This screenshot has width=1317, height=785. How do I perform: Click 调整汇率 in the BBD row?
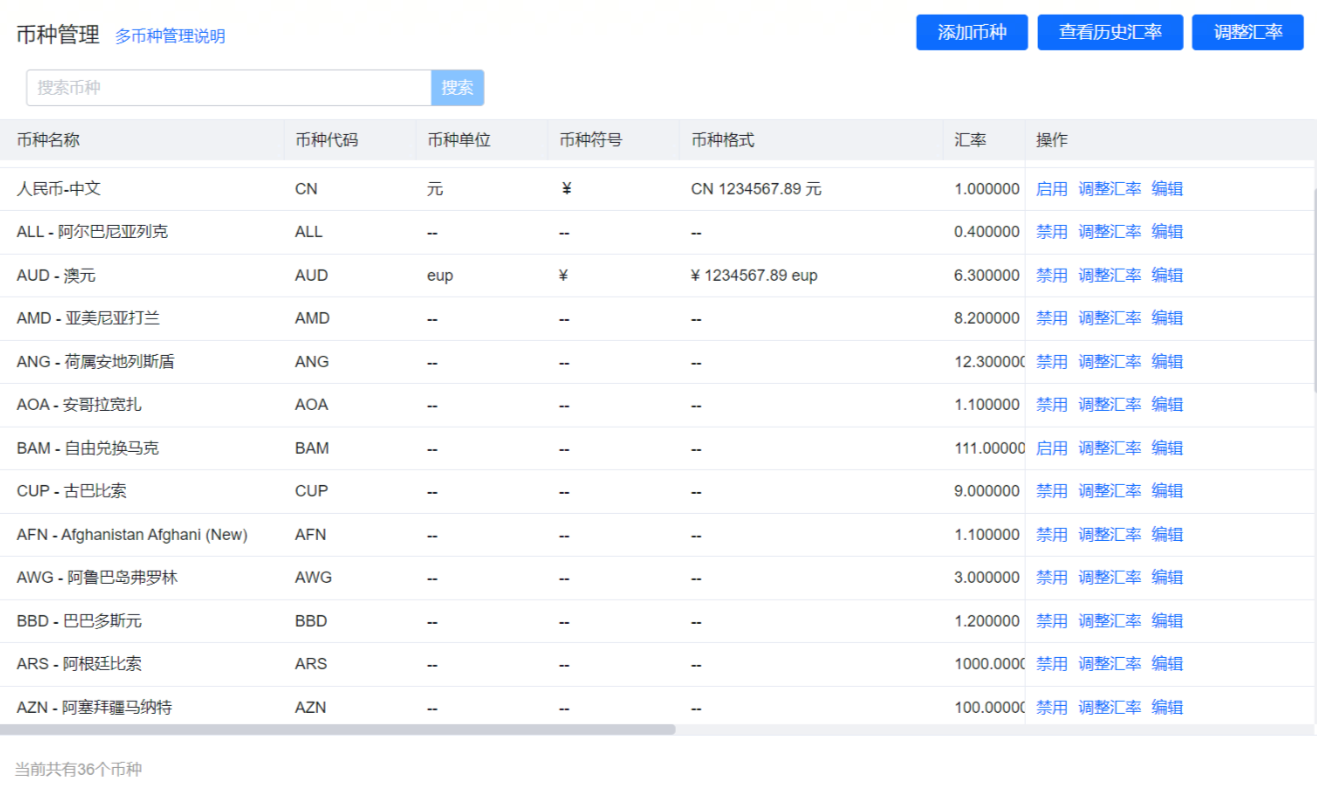(1110, 620)
